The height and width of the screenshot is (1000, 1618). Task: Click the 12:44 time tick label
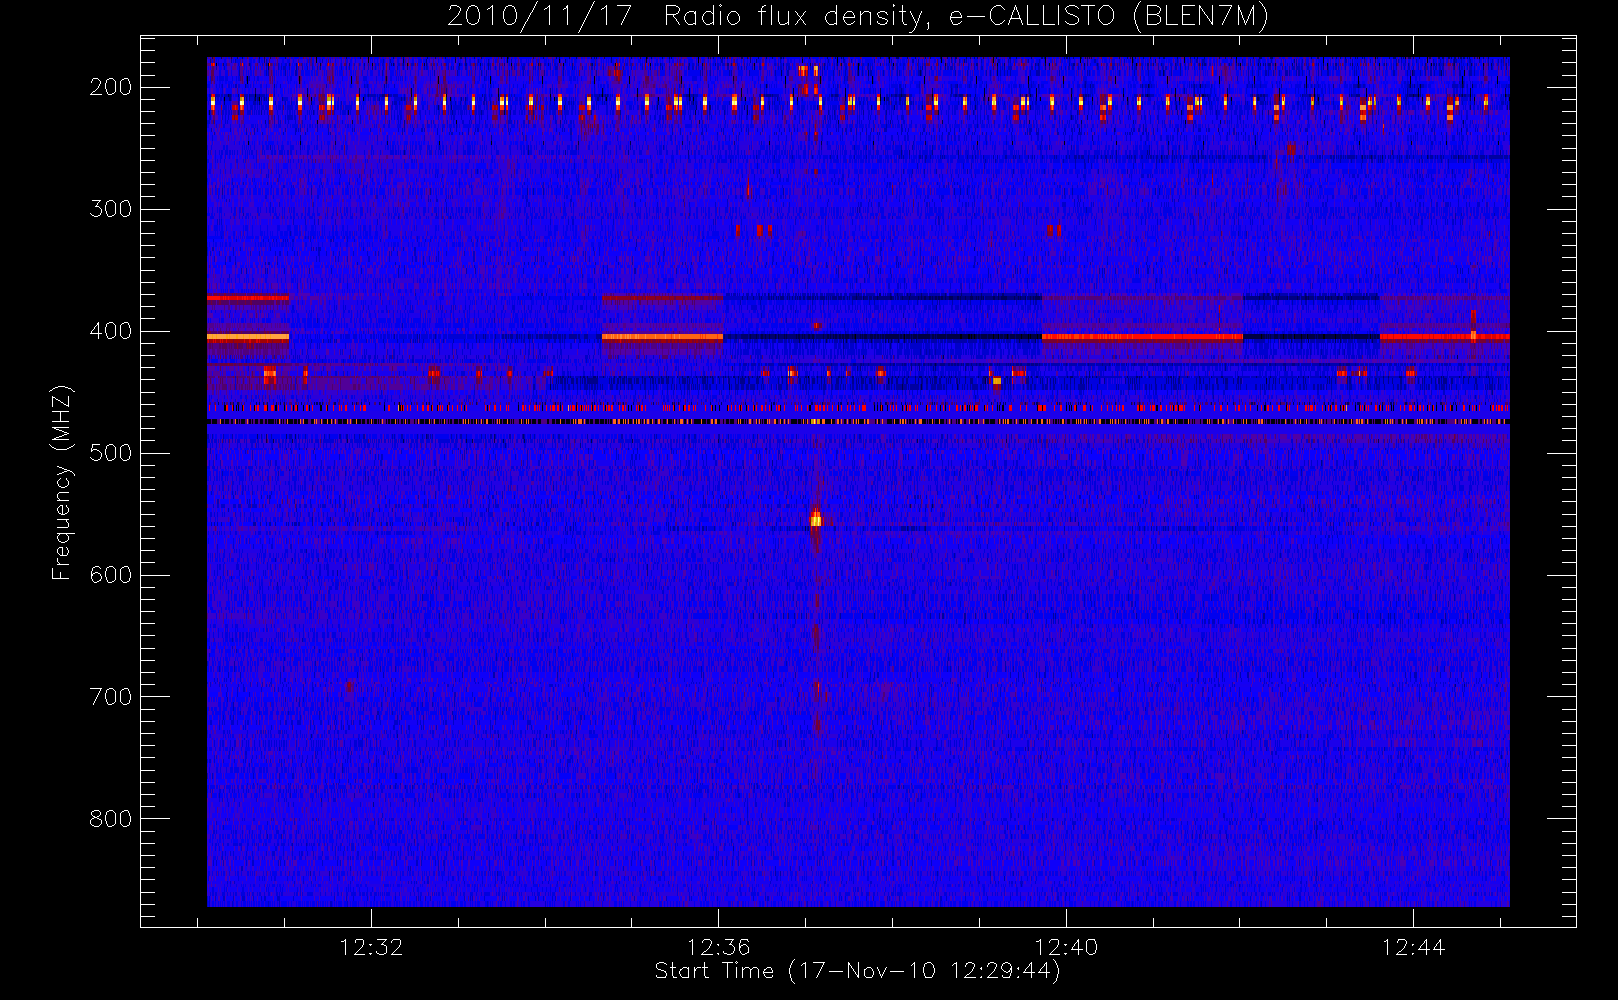coord(1413,947)
